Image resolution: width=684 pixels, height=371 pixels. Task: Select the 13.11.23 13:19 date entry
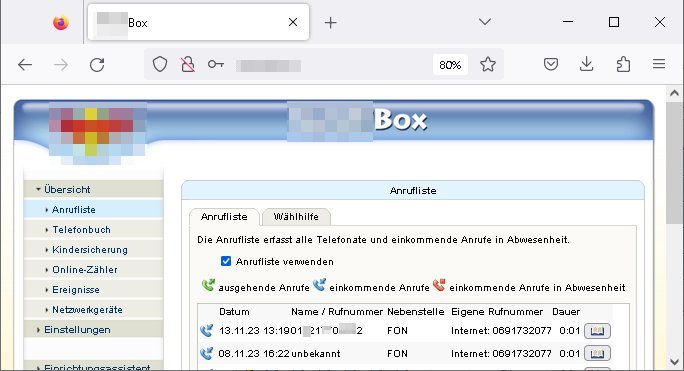(255, 331)
